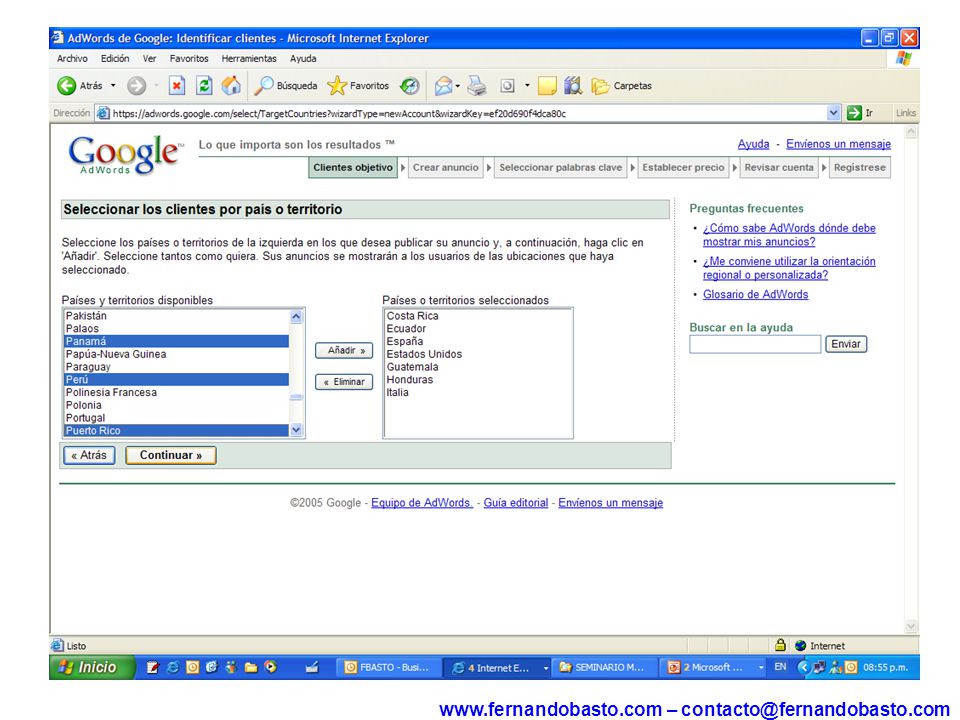This screenshot has height=720, width=960.
Task: Click the Continuar » button
Action: click(x=171, y=455)
